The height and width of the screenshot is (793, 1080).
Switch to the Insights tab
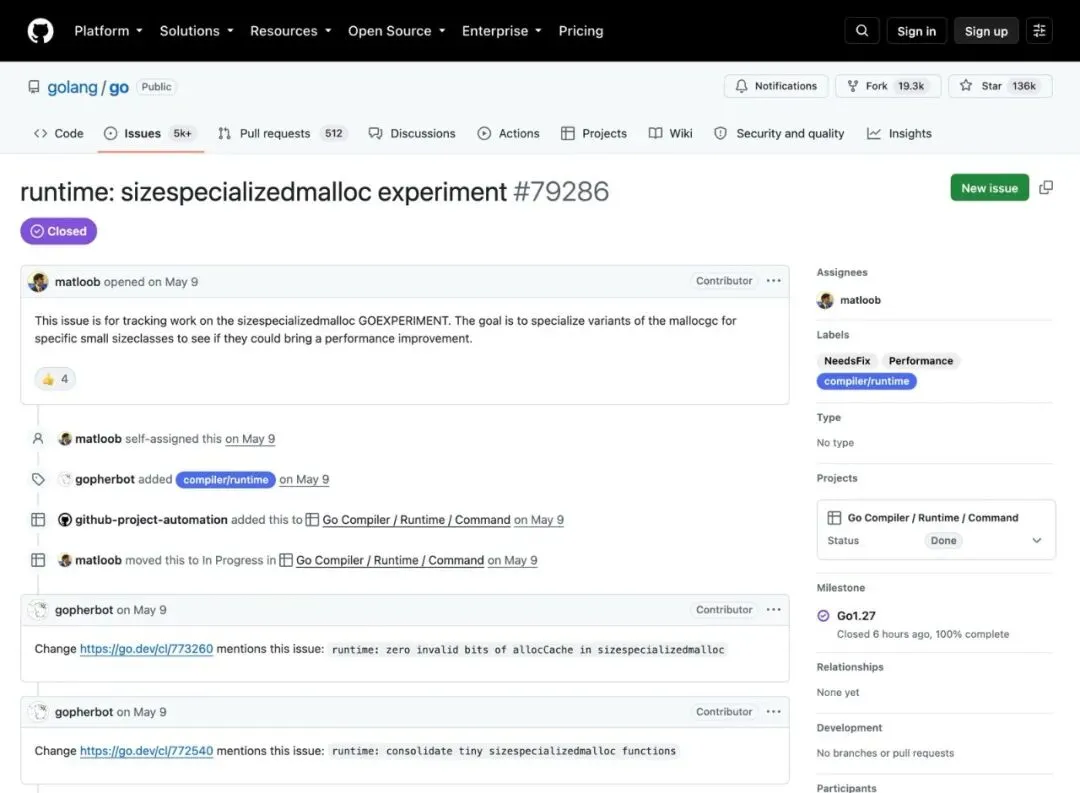899,134
